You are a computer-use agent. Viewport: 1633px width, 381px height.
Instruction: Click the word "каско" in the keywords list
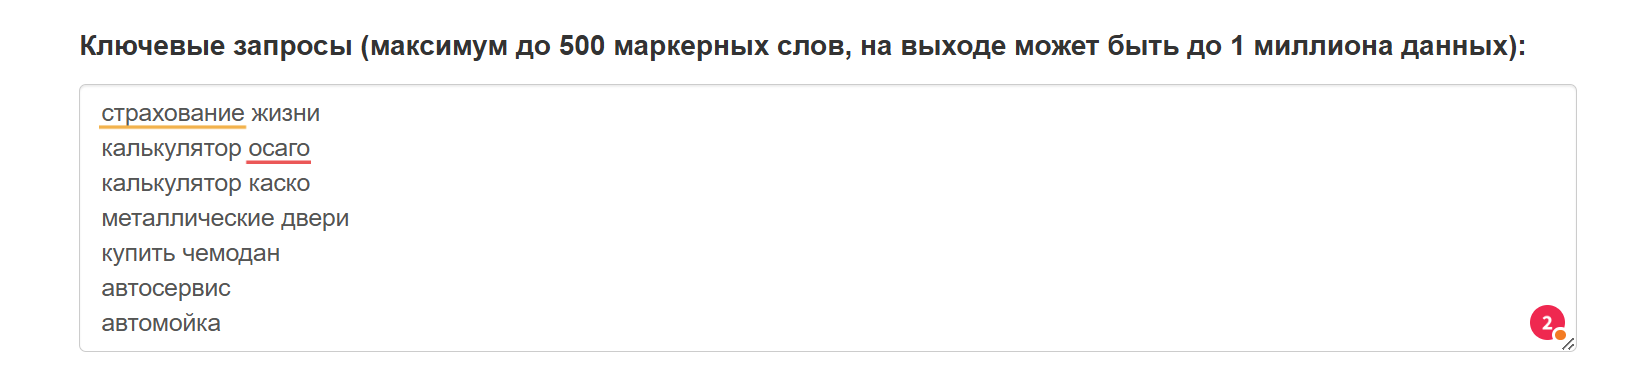point(279,184)
